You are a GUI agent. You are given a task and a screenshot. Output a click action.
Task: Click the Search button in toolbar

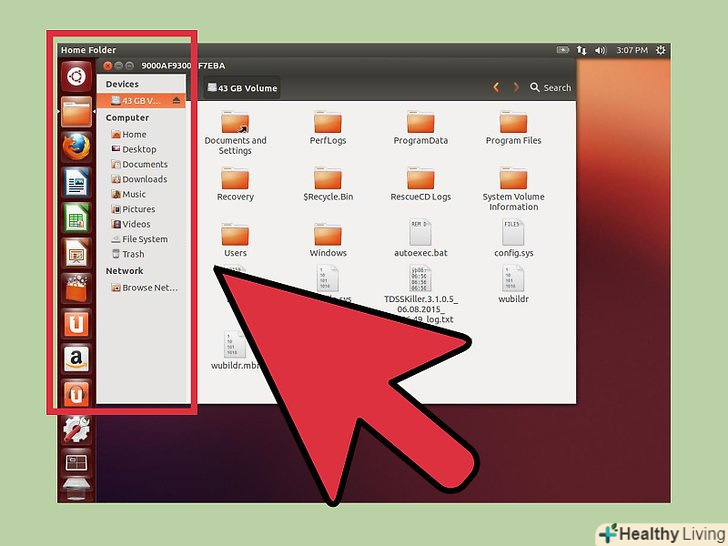pos(551,87)
